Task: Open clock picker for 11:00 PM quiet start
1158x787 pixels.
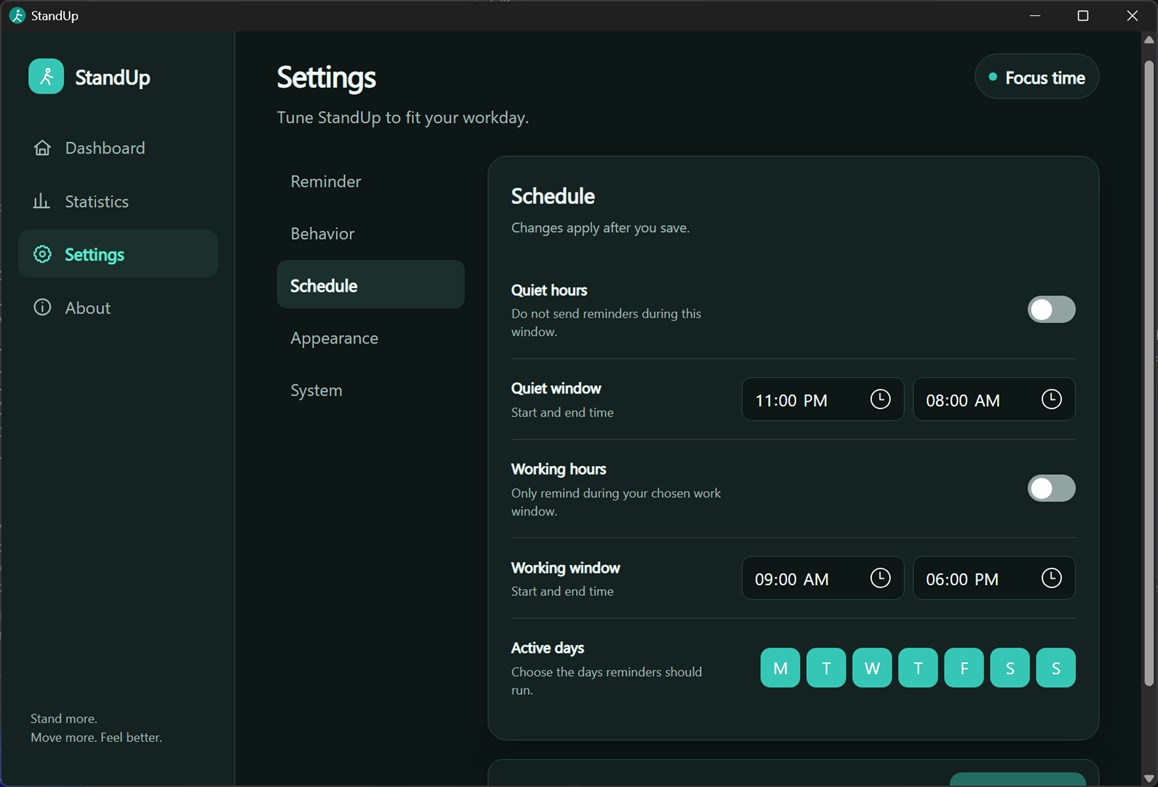Action: point(880,399)
